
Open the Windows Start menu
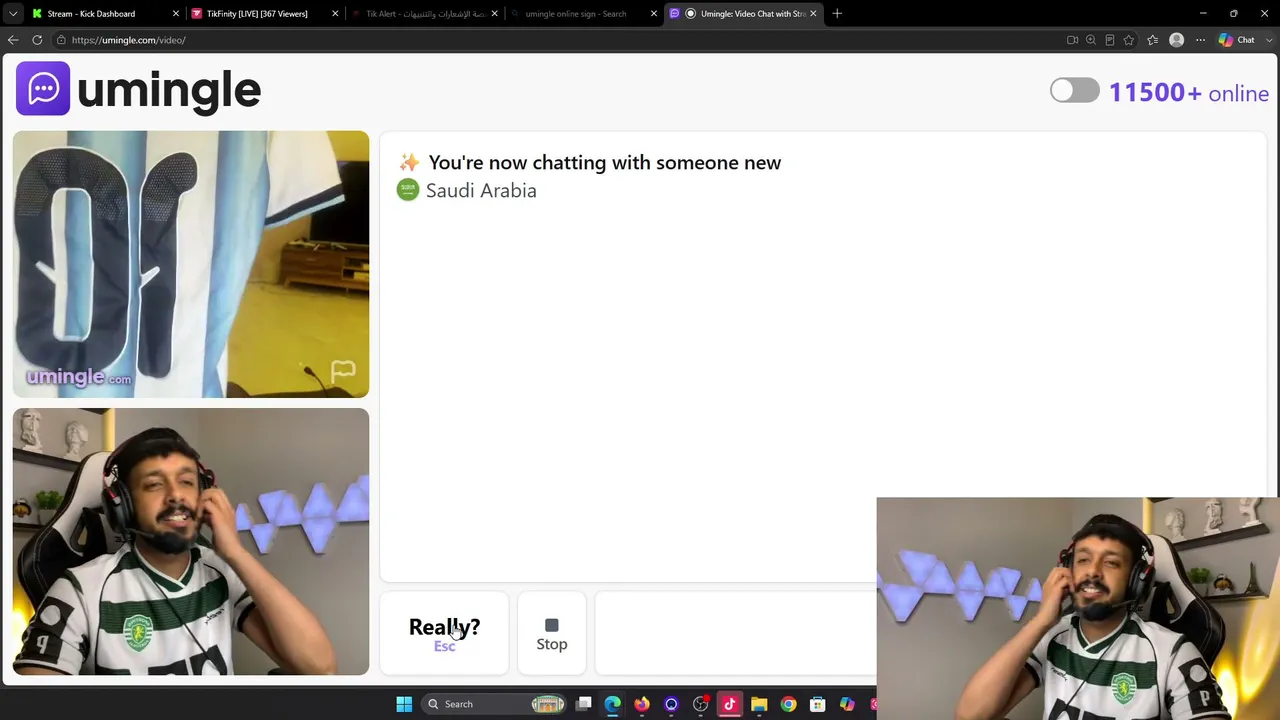404,704
